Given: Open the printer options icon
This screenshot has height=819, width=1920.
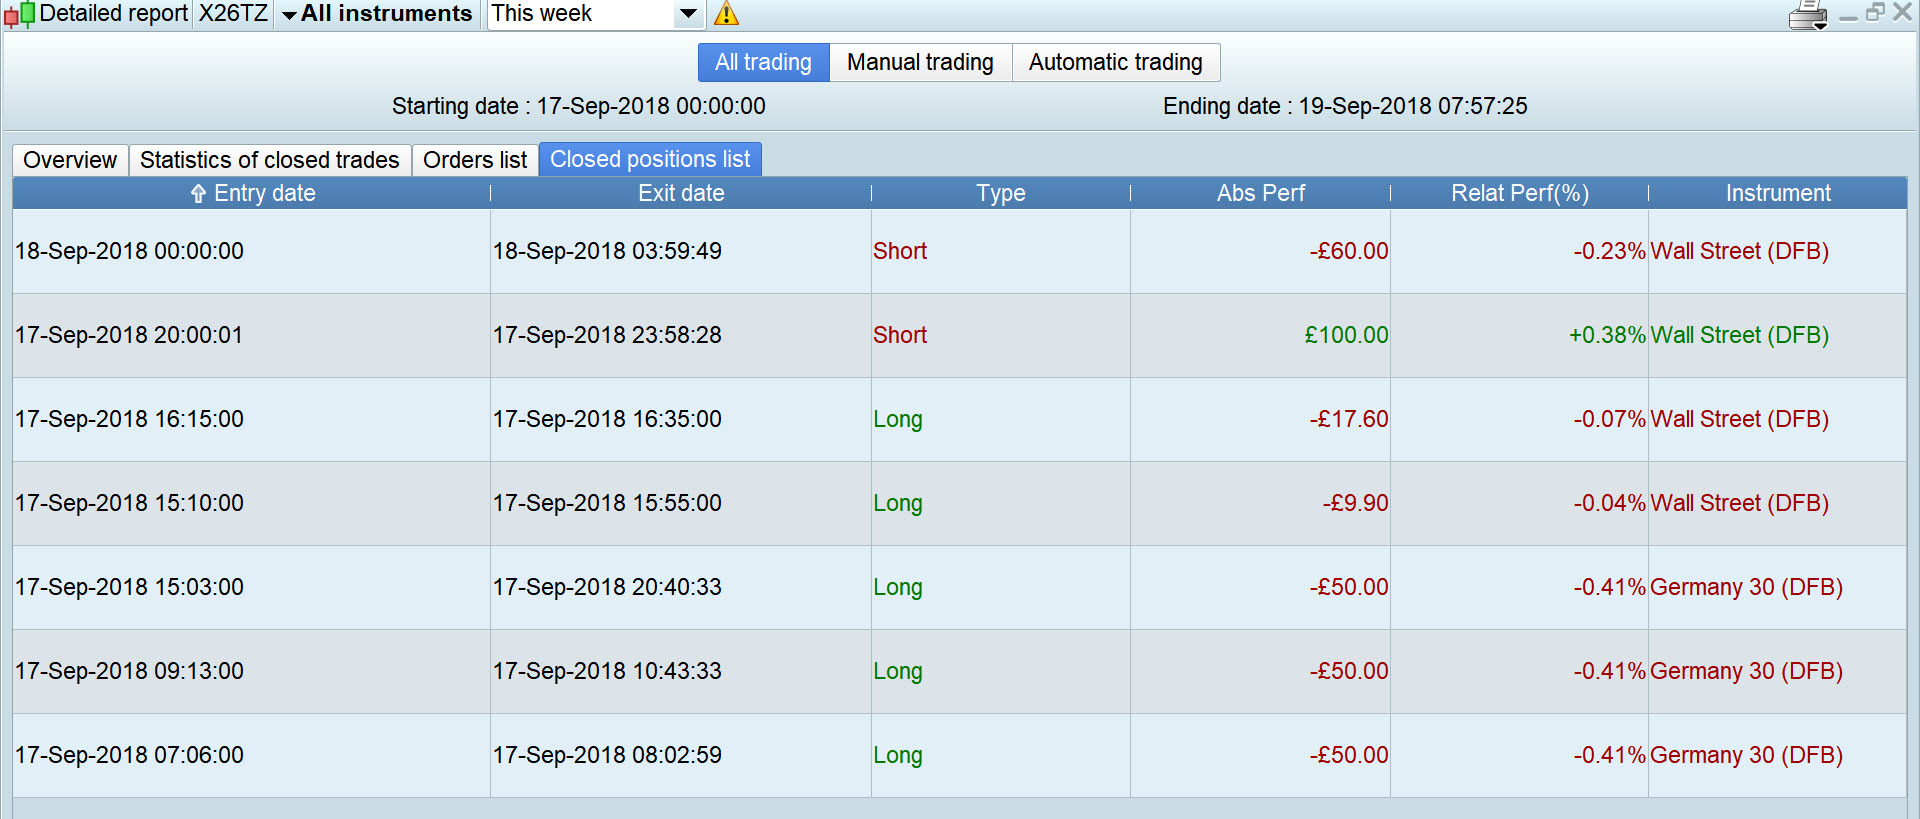Looking at the screenshot, I should click(x=1808, y=16).
